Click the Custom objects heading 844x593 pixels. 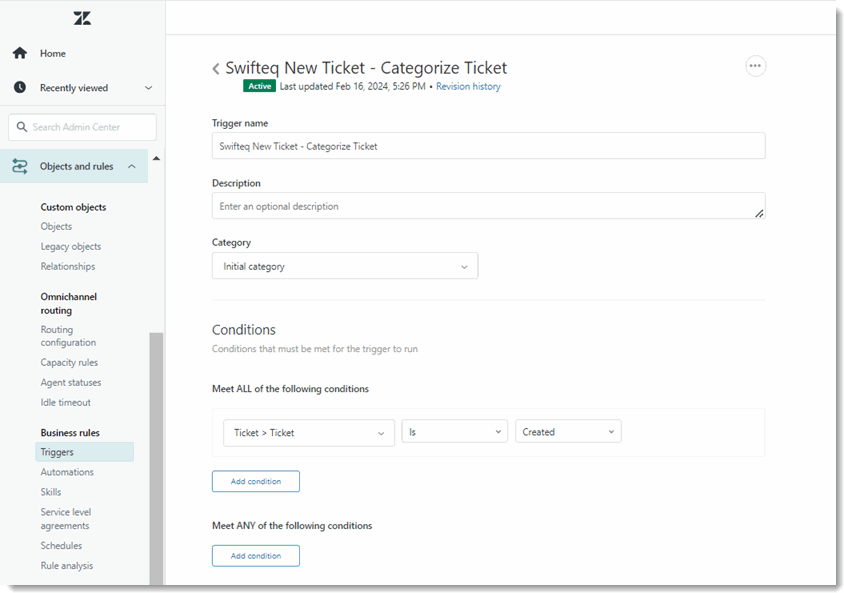point(73,207)
